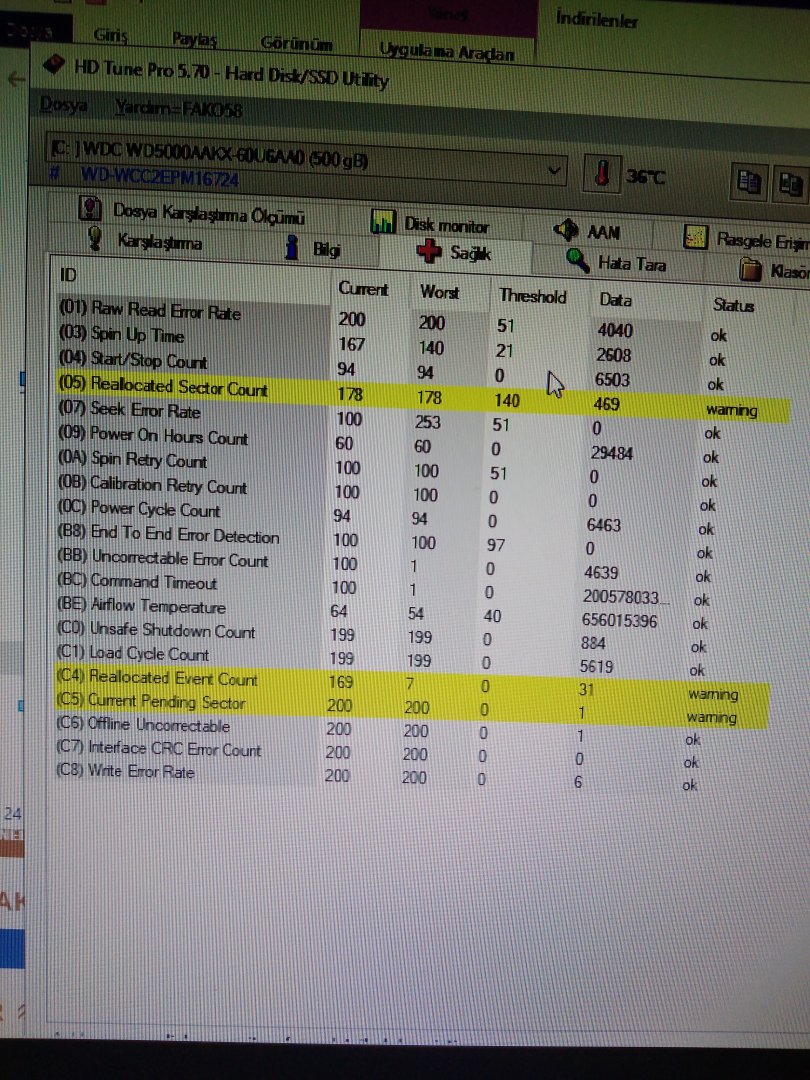Click the Current column header
The image size is (810, 1080).
363,289
